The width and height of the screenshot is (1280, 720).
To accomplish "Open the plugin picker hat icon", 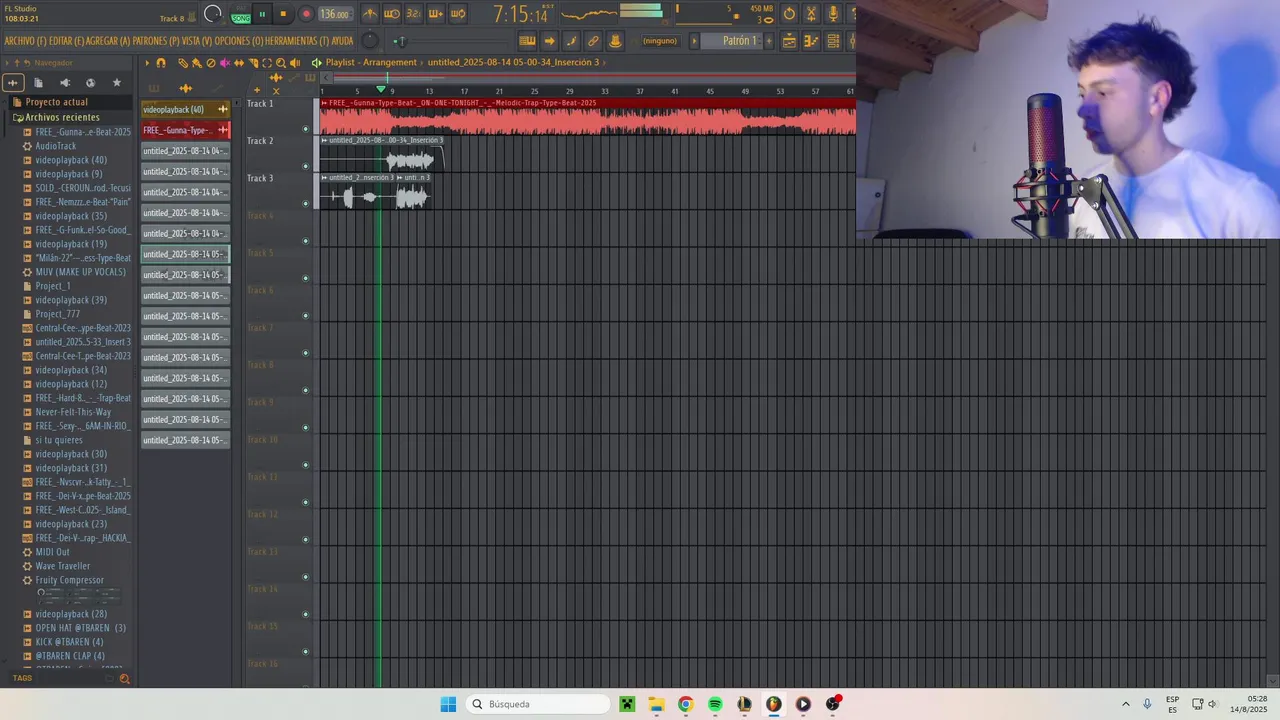I will (x=615, y=41).
